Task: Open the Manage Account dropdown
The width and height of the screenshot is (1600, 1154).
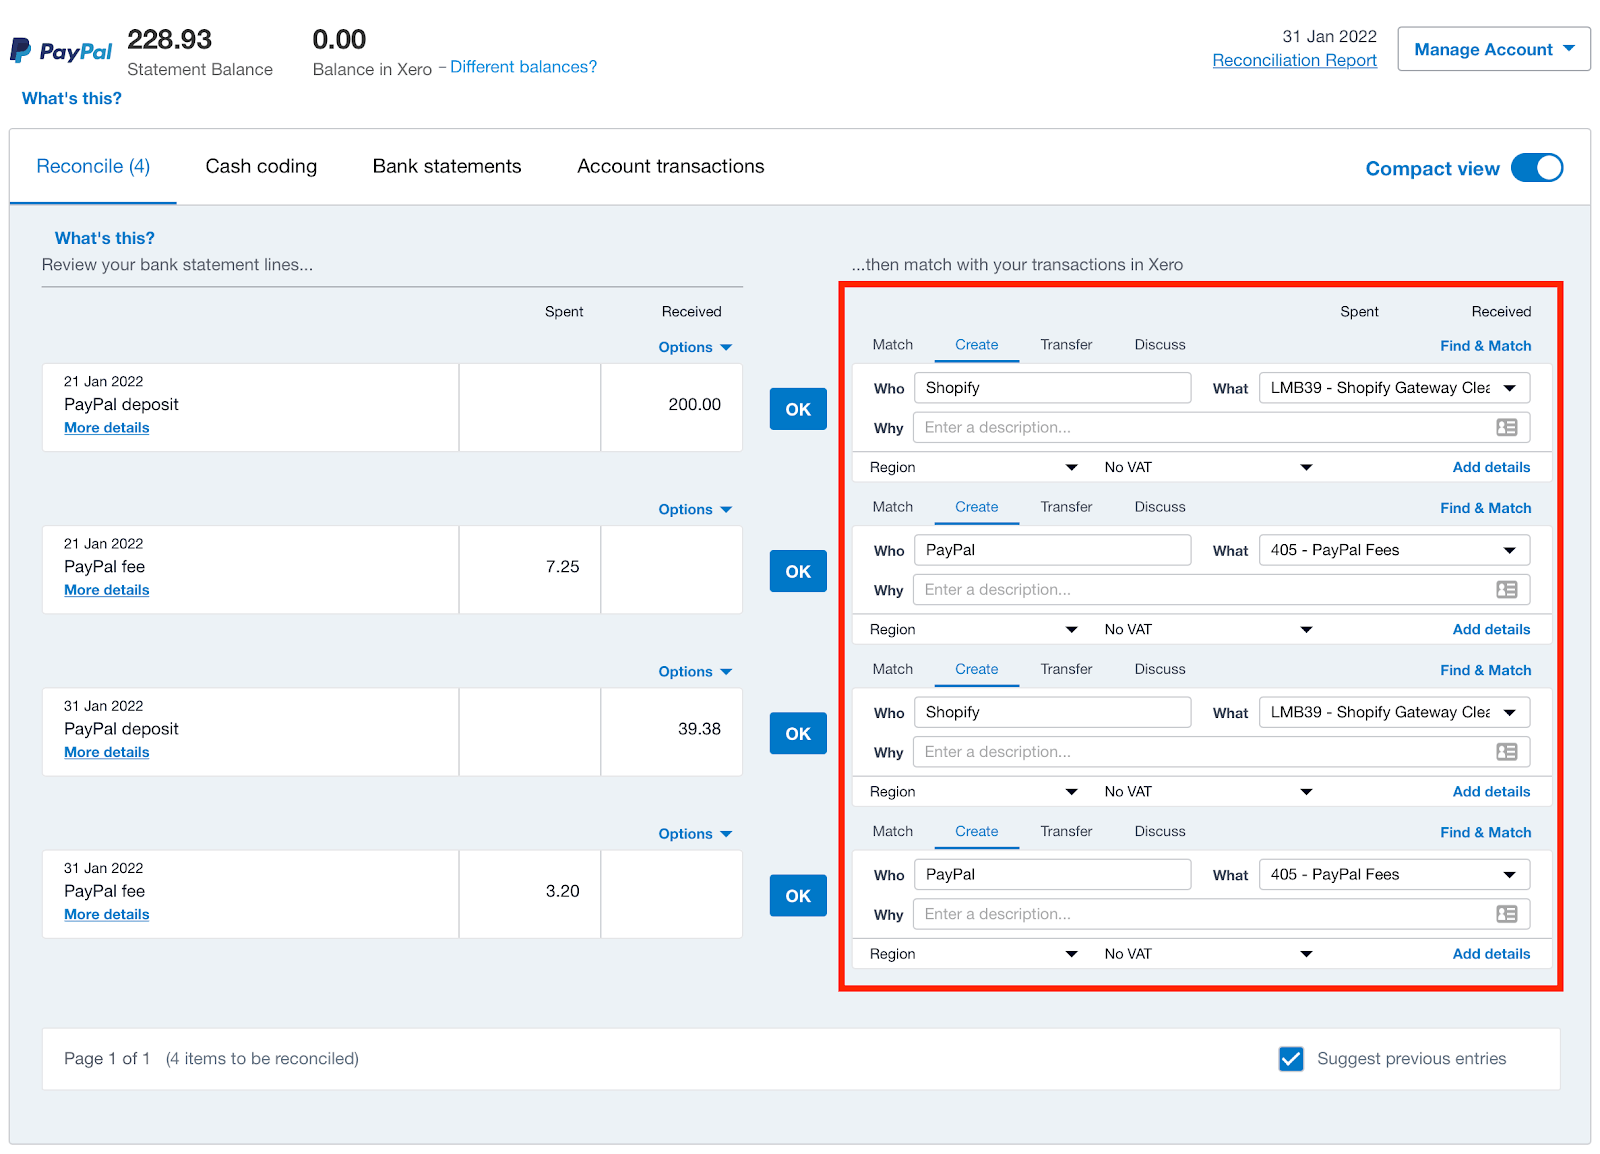Action: point(1492,48)
